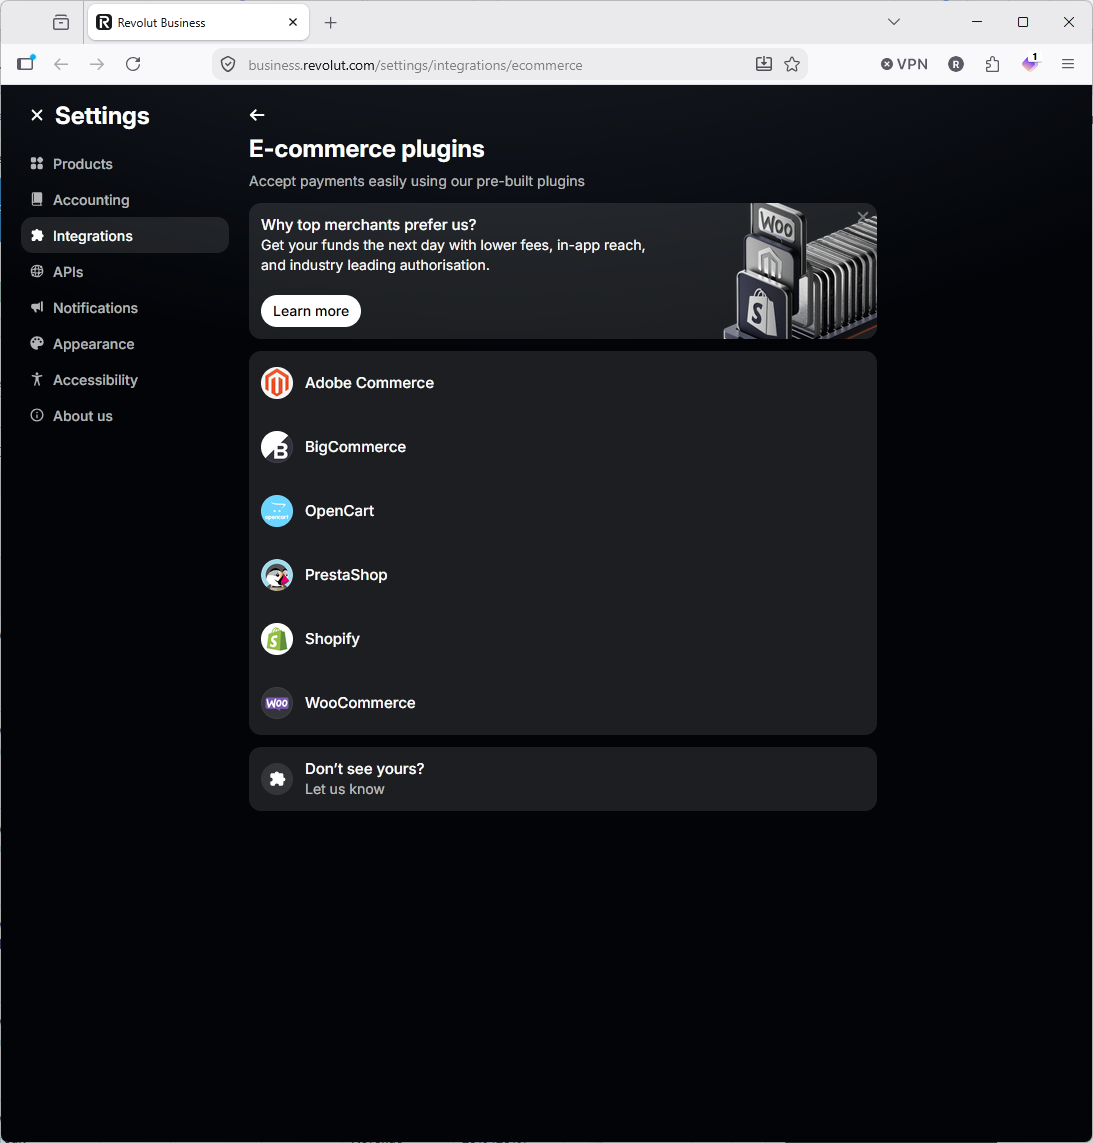This screenshot has width=1093, height=1143.
Task: Click the sidebar toggle icon left of back
Action: point(26,63)
